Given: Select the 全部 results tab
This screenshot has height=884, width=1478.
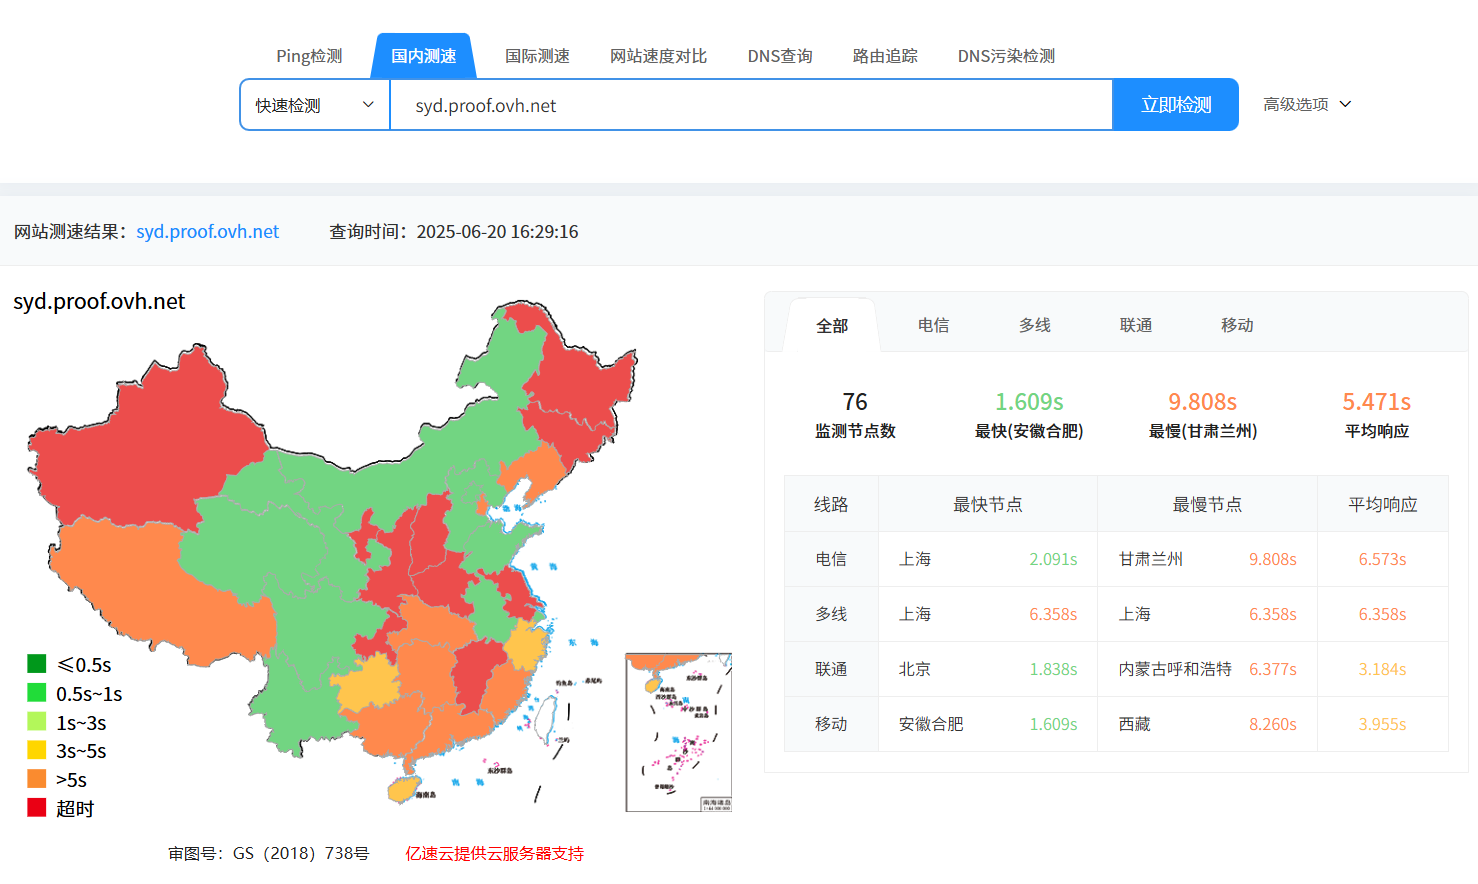Looking at the screenshot, I should coord(832,326).
